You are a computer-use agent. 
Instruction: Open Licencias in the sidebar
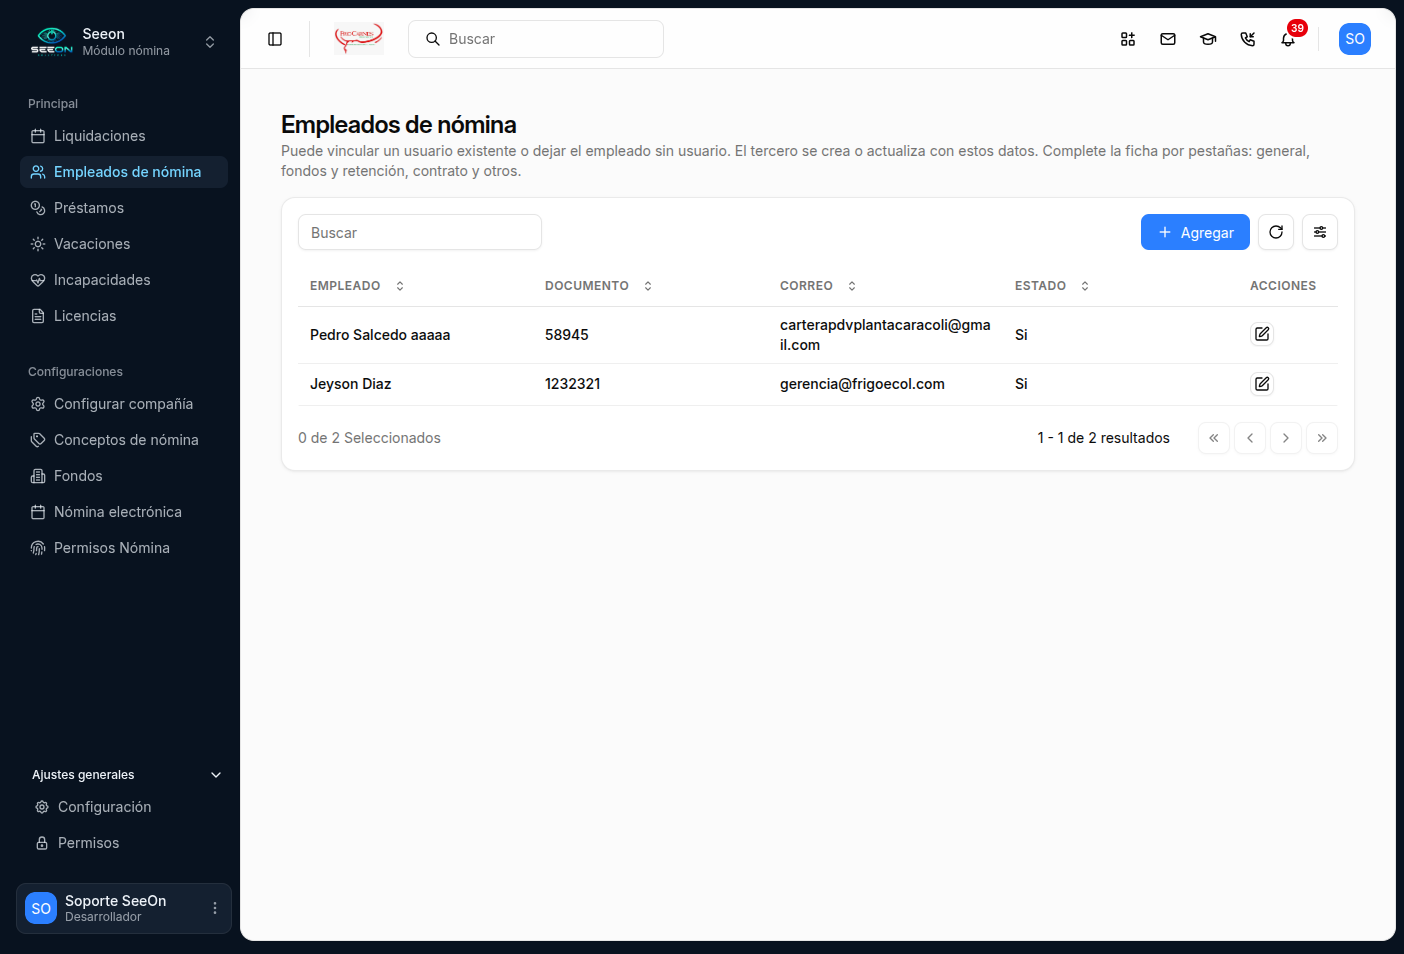click(x=124, y=316)
